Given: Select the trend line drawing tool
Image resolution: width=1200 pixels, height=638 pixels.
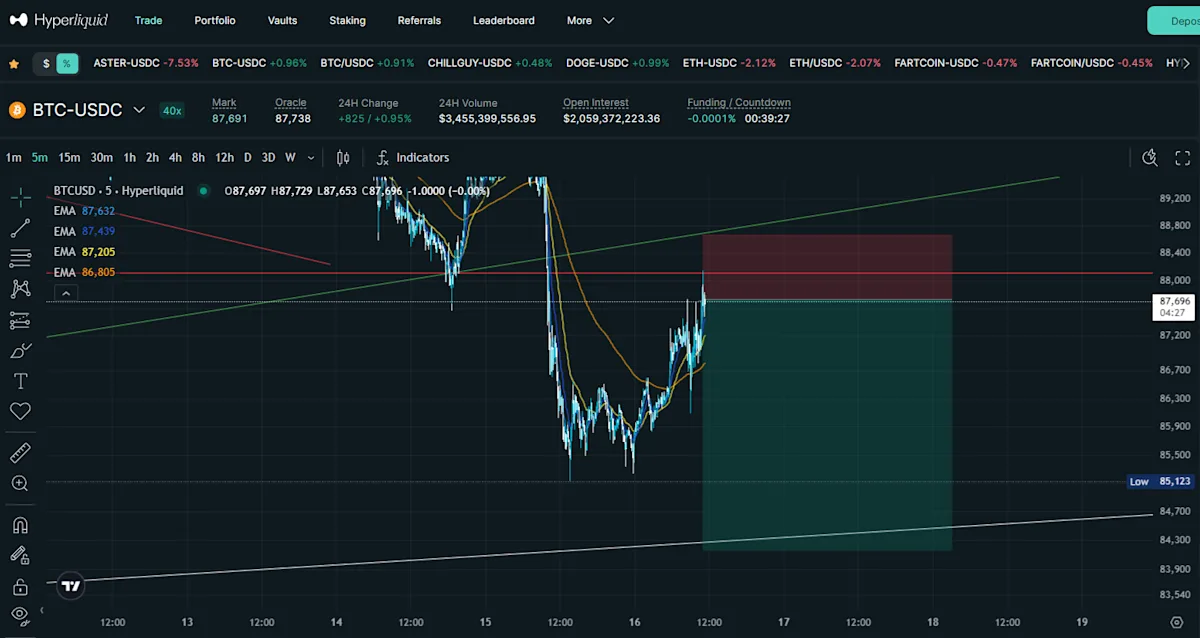Looking at the screenshot, I should 20,228.
